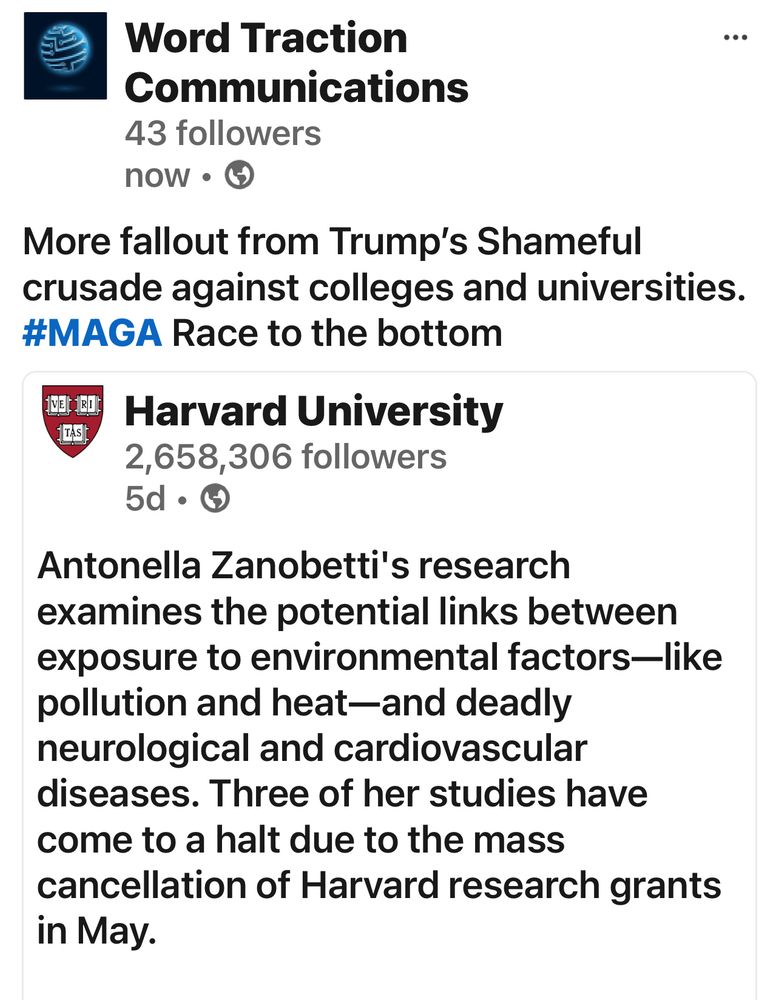Click the 'now' post timestamp

[158, 175]
